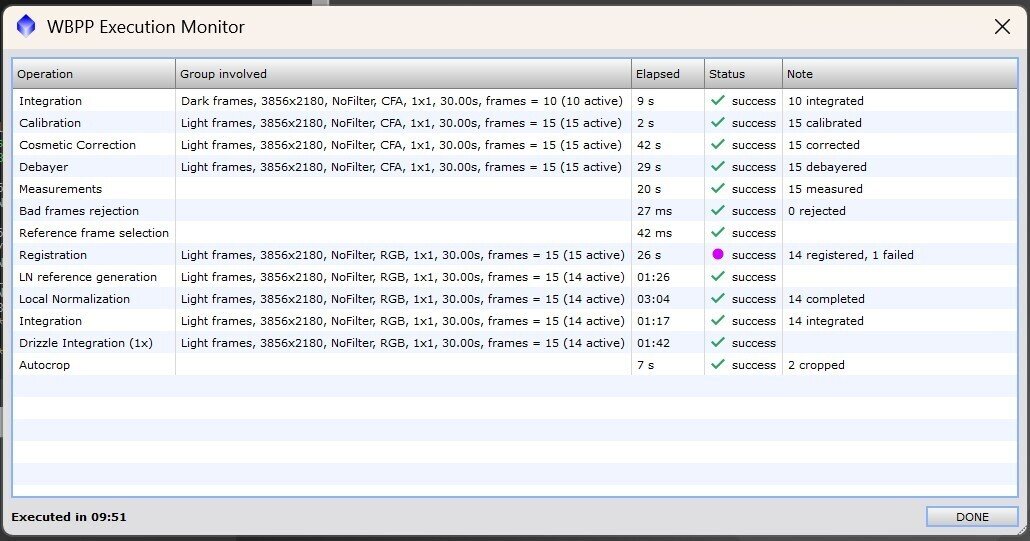1030x541 pixels.
Task: Click the '15 corrected' note
Action: point(824,145)
